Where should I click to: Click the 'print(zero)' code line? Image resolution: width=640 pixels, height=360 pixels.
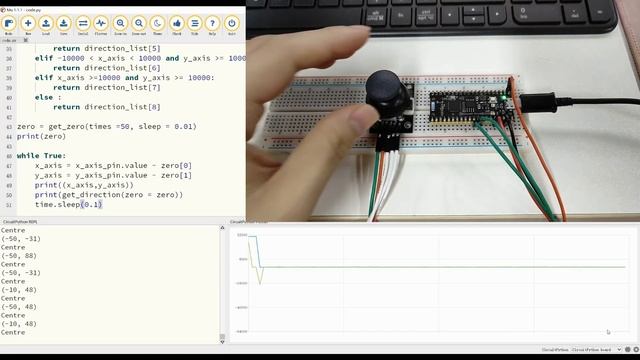click(x=41, y=136)
